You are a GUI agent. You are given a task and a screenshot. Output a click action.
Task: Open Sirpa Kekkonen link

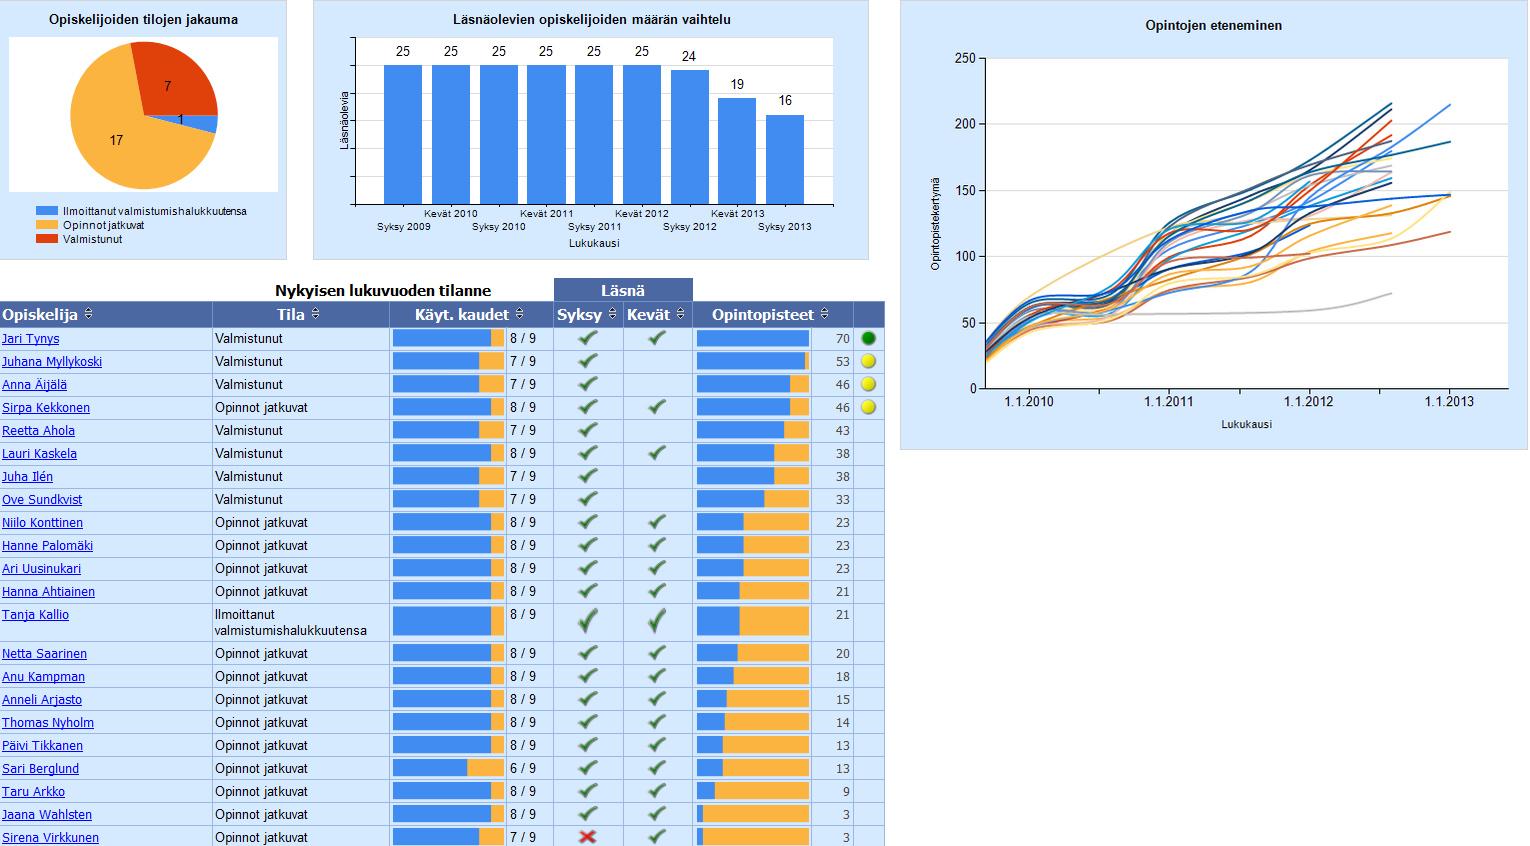pyautogui.click(x=46, y=408)
